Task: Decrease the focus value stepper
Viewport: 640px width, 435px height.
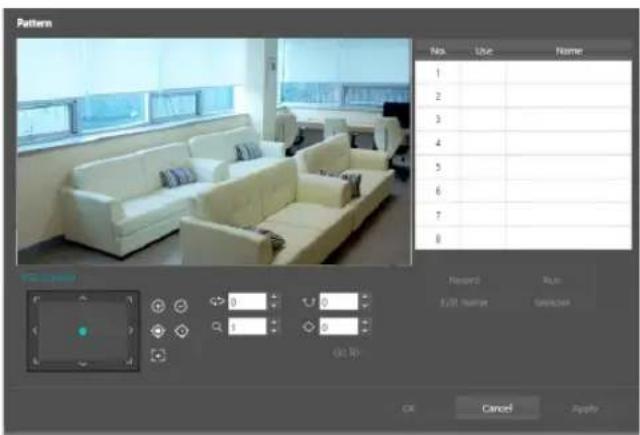Action: click(x=365, y=331)
